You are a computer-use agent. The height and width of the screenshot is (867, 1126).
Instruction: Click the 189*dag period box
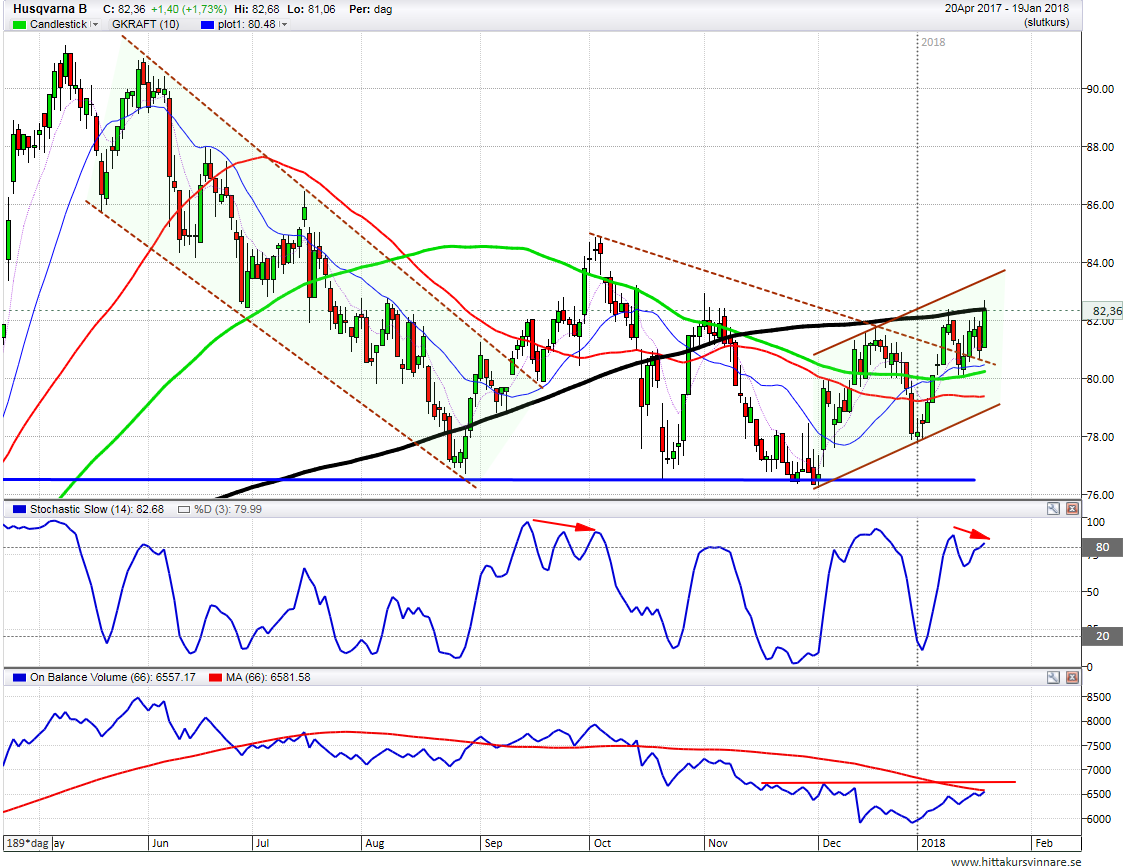(x=27, y=843)
